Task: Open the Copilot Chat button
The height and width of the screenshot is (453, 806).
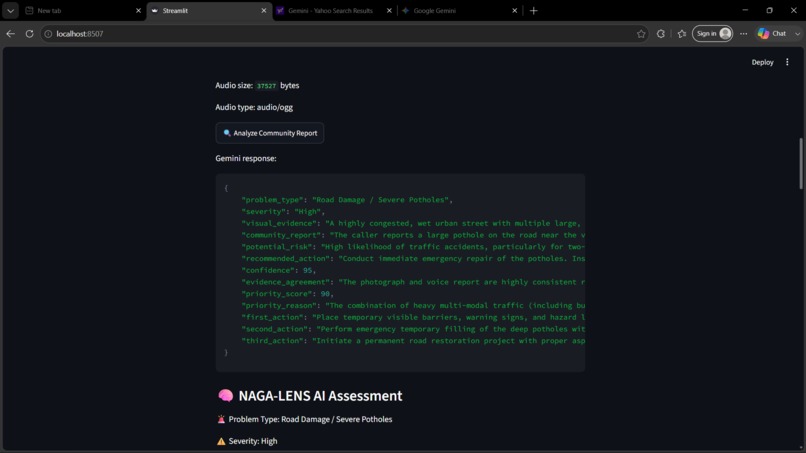Action: click(x=773, y=33)
